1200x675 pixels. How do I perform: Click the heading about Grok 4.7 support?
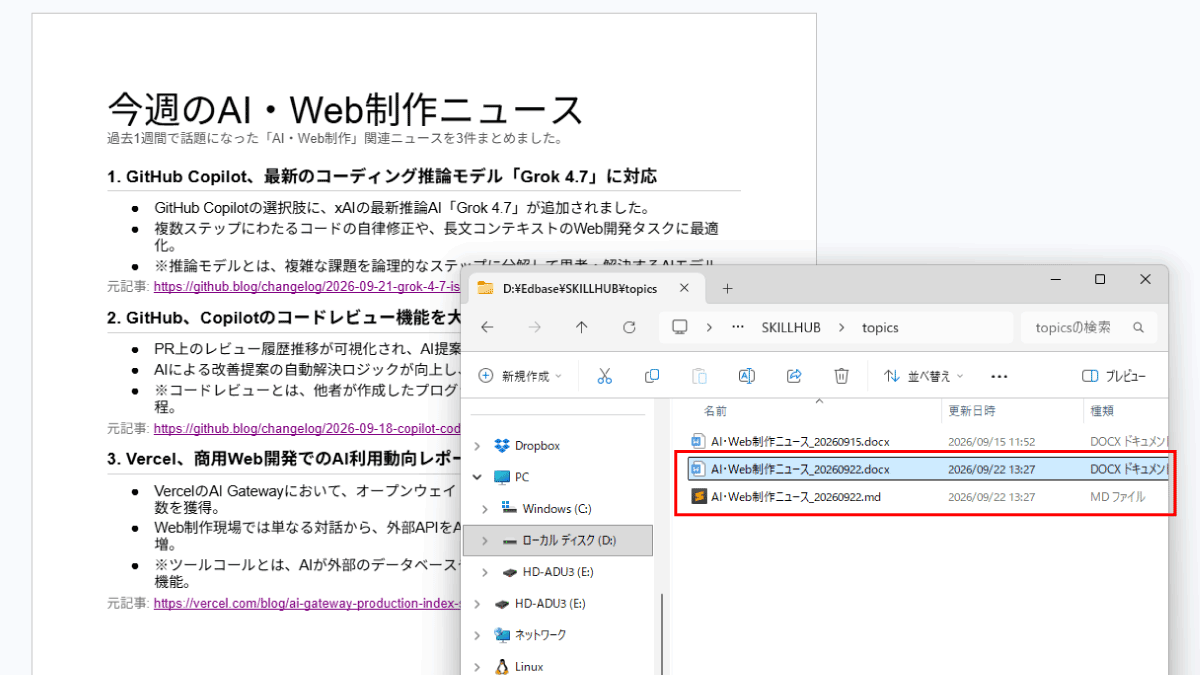click(382, 177)
